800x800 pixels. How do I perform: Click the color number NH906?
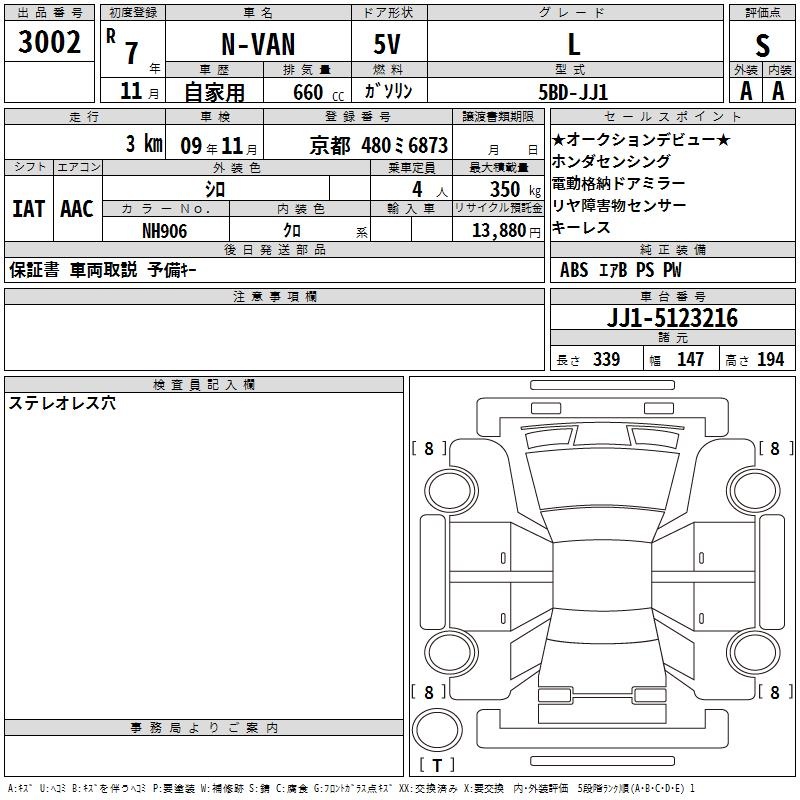165,230
